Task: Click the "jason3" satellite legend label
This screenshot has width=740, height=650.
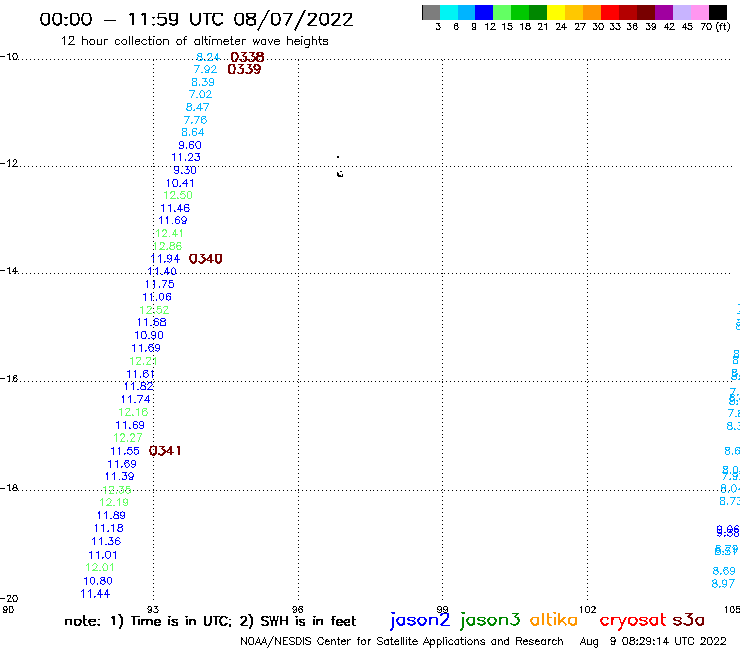Action: pyautogui.click(x=490, y=620)
